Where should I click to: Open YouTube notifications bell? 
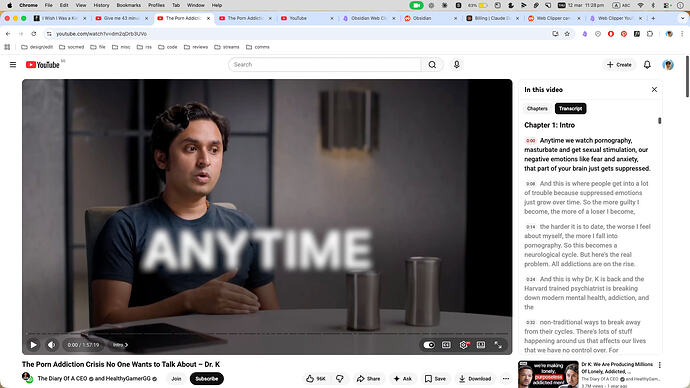click(x=647, y=65)
